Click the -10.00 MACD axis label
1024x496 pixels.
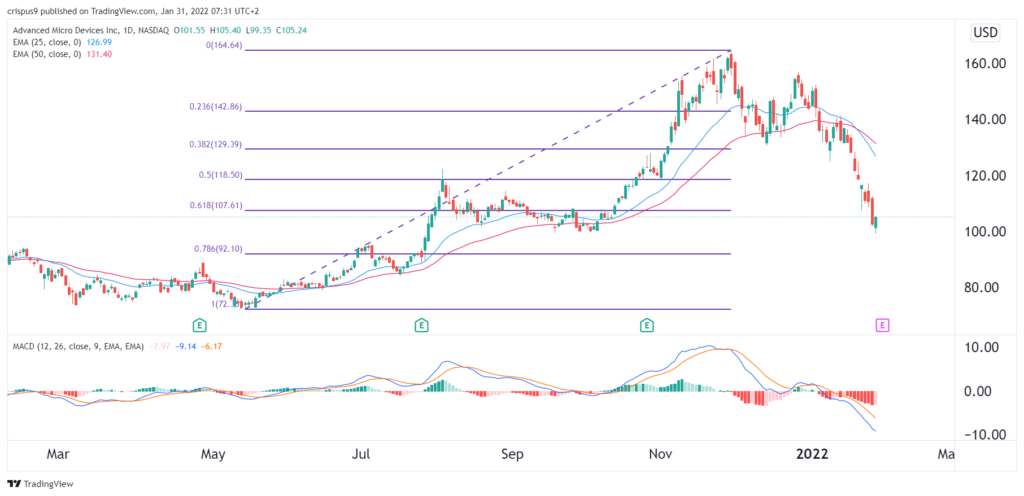(987, 435)
